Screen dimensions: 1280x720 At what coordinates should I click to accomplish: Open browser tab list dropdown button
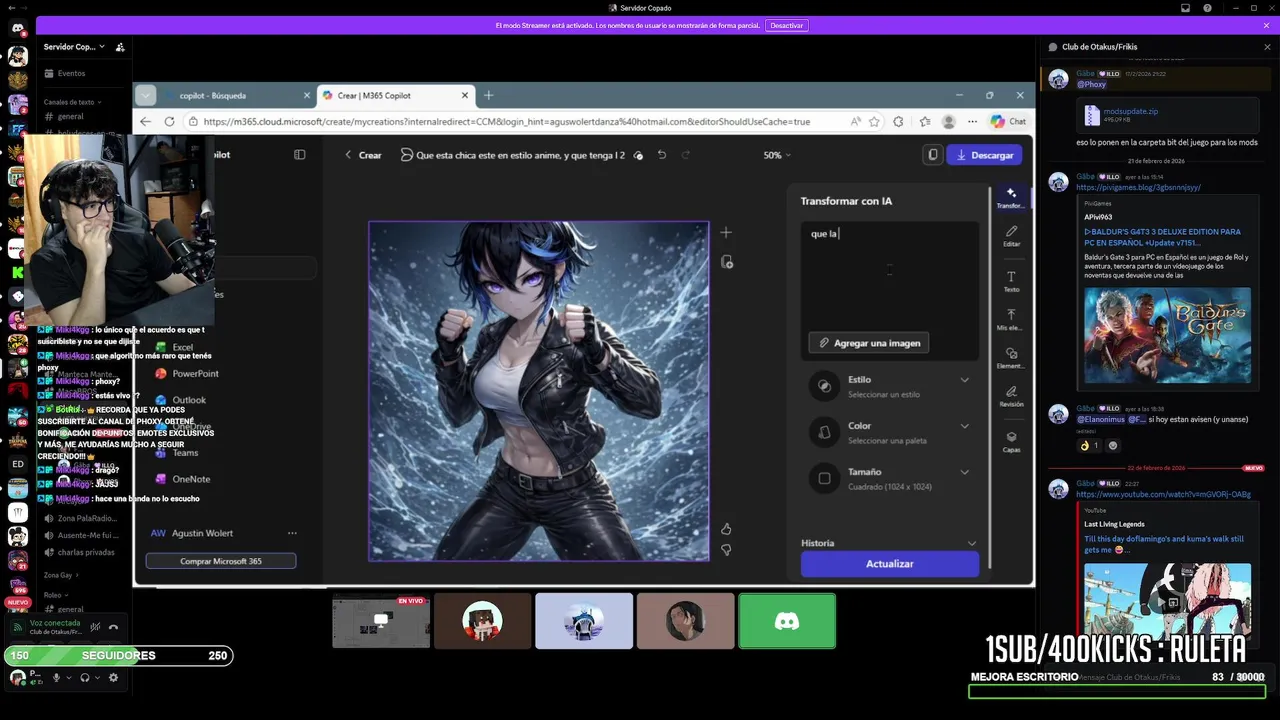[x=147, y=95]
